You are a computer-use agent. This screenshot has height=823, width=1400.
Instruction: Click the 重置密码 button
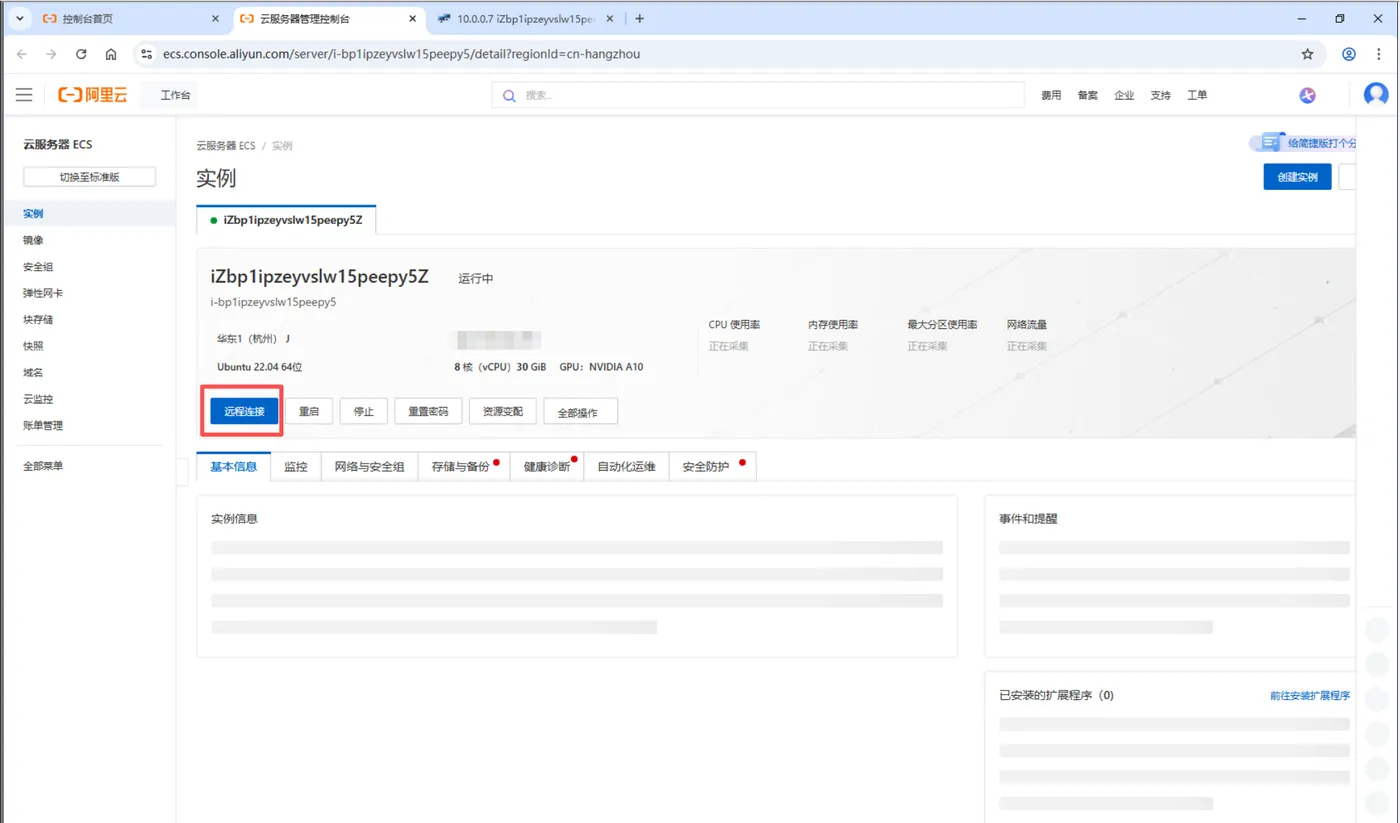[x=428, y=411]
